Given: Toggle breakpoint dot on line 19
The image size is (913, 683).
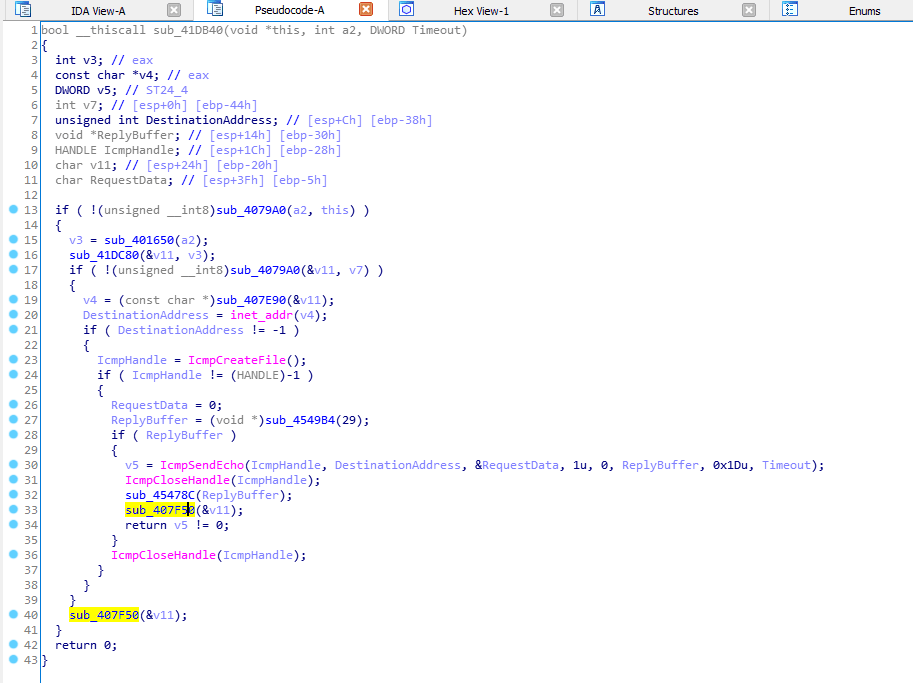Looking at the screenshot, I should (13, 299).
